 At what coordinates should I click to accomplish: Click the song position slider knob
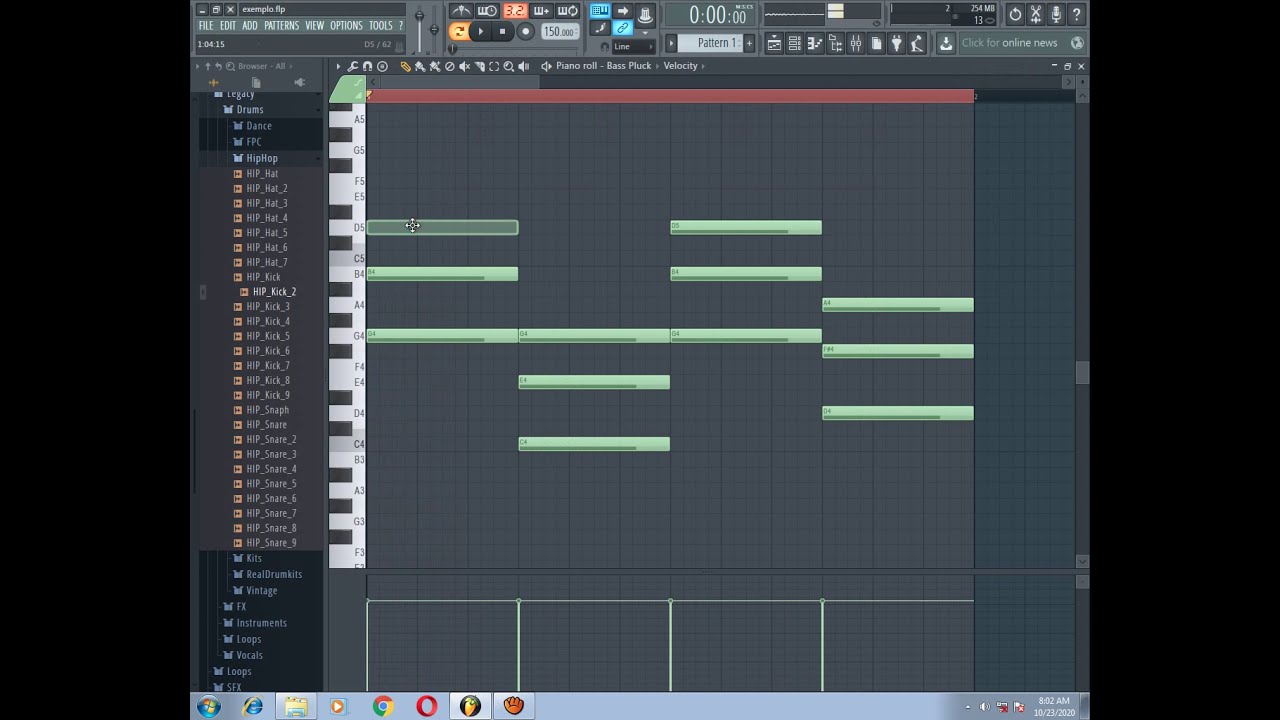click(452, 48)
